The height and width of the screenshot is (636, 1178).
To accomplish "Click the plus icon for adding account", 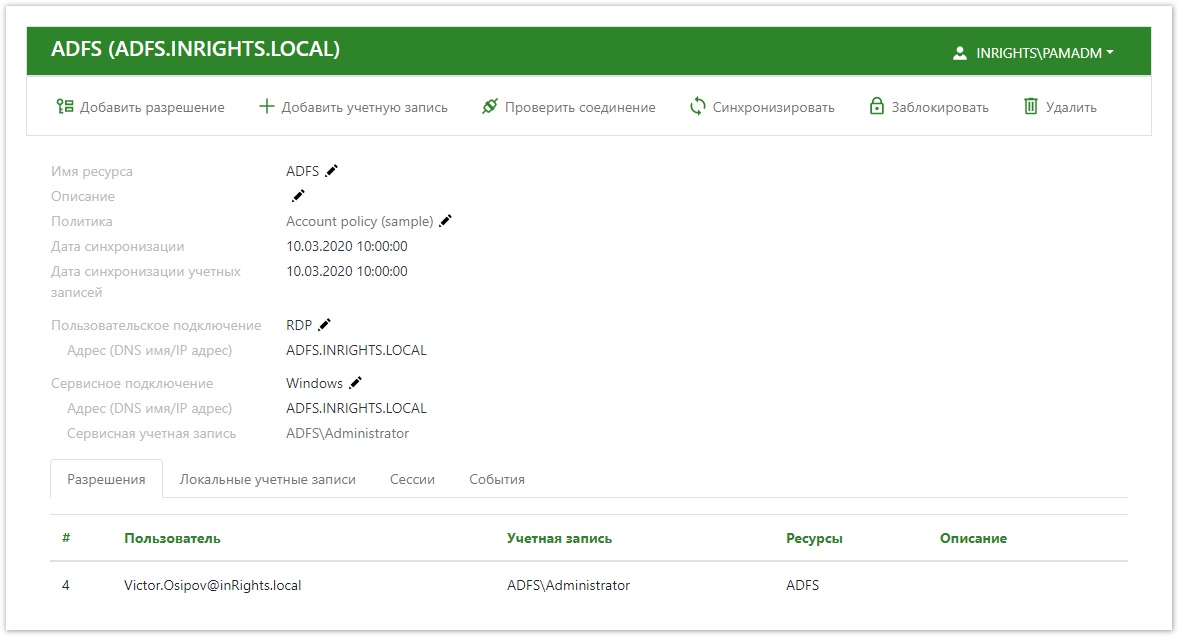I will [x=266, y=107].
